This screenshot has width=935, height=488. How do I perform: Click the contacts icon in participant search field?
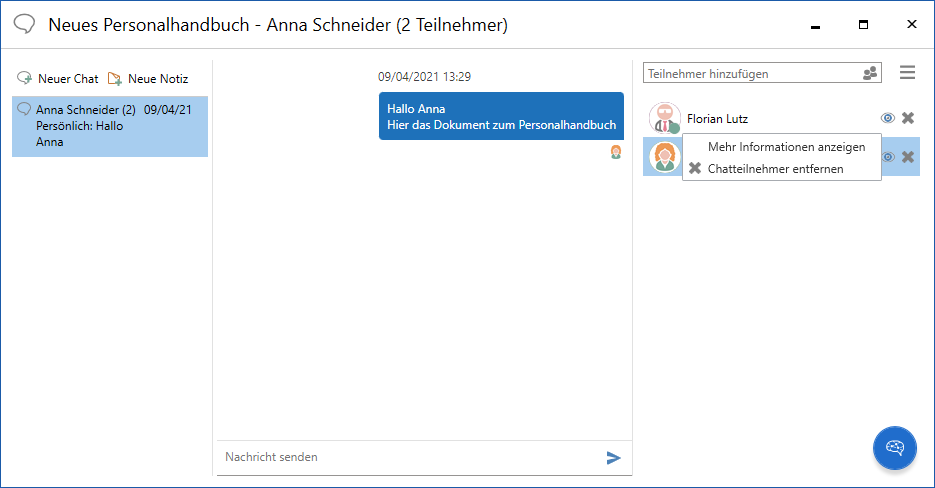point(870,74)
